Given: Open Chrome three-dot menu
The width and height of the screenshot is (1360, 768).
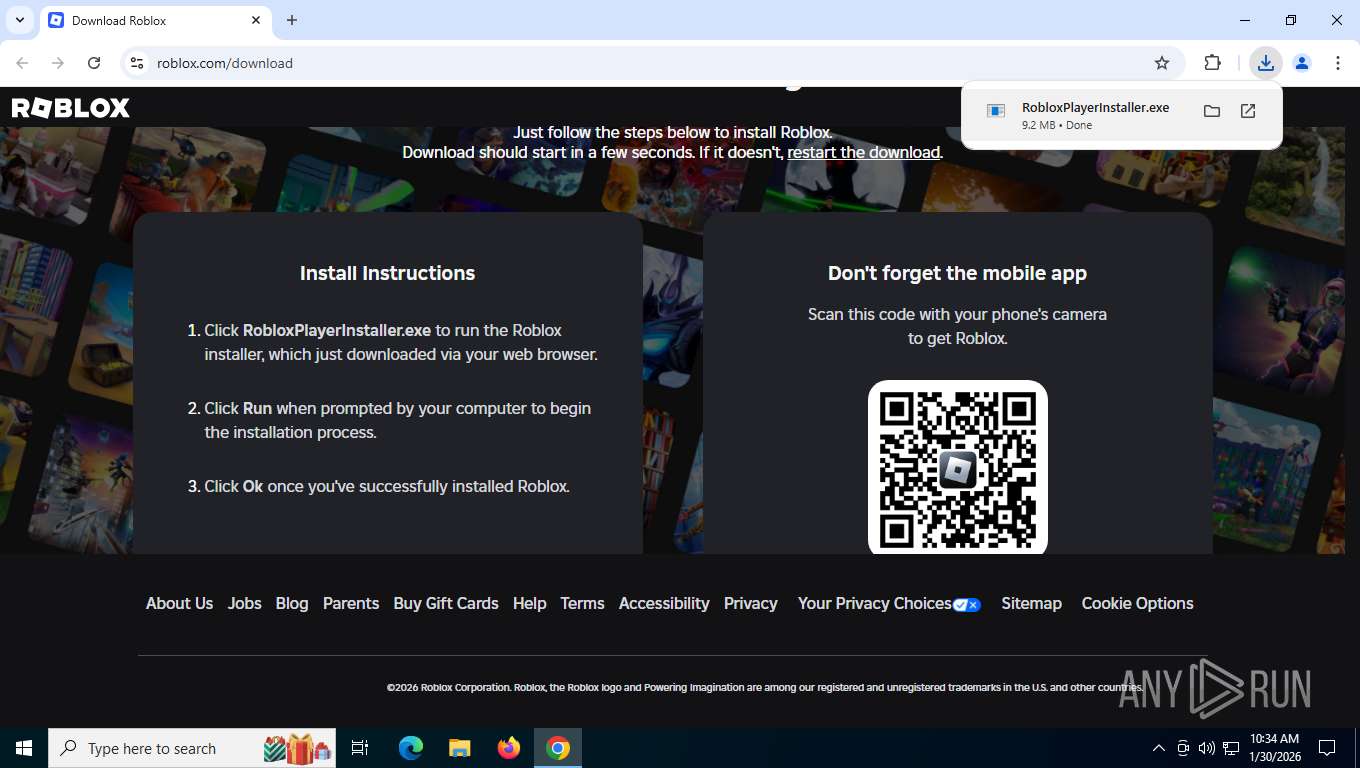Looking at the screenshot, I should point(1338,63).
